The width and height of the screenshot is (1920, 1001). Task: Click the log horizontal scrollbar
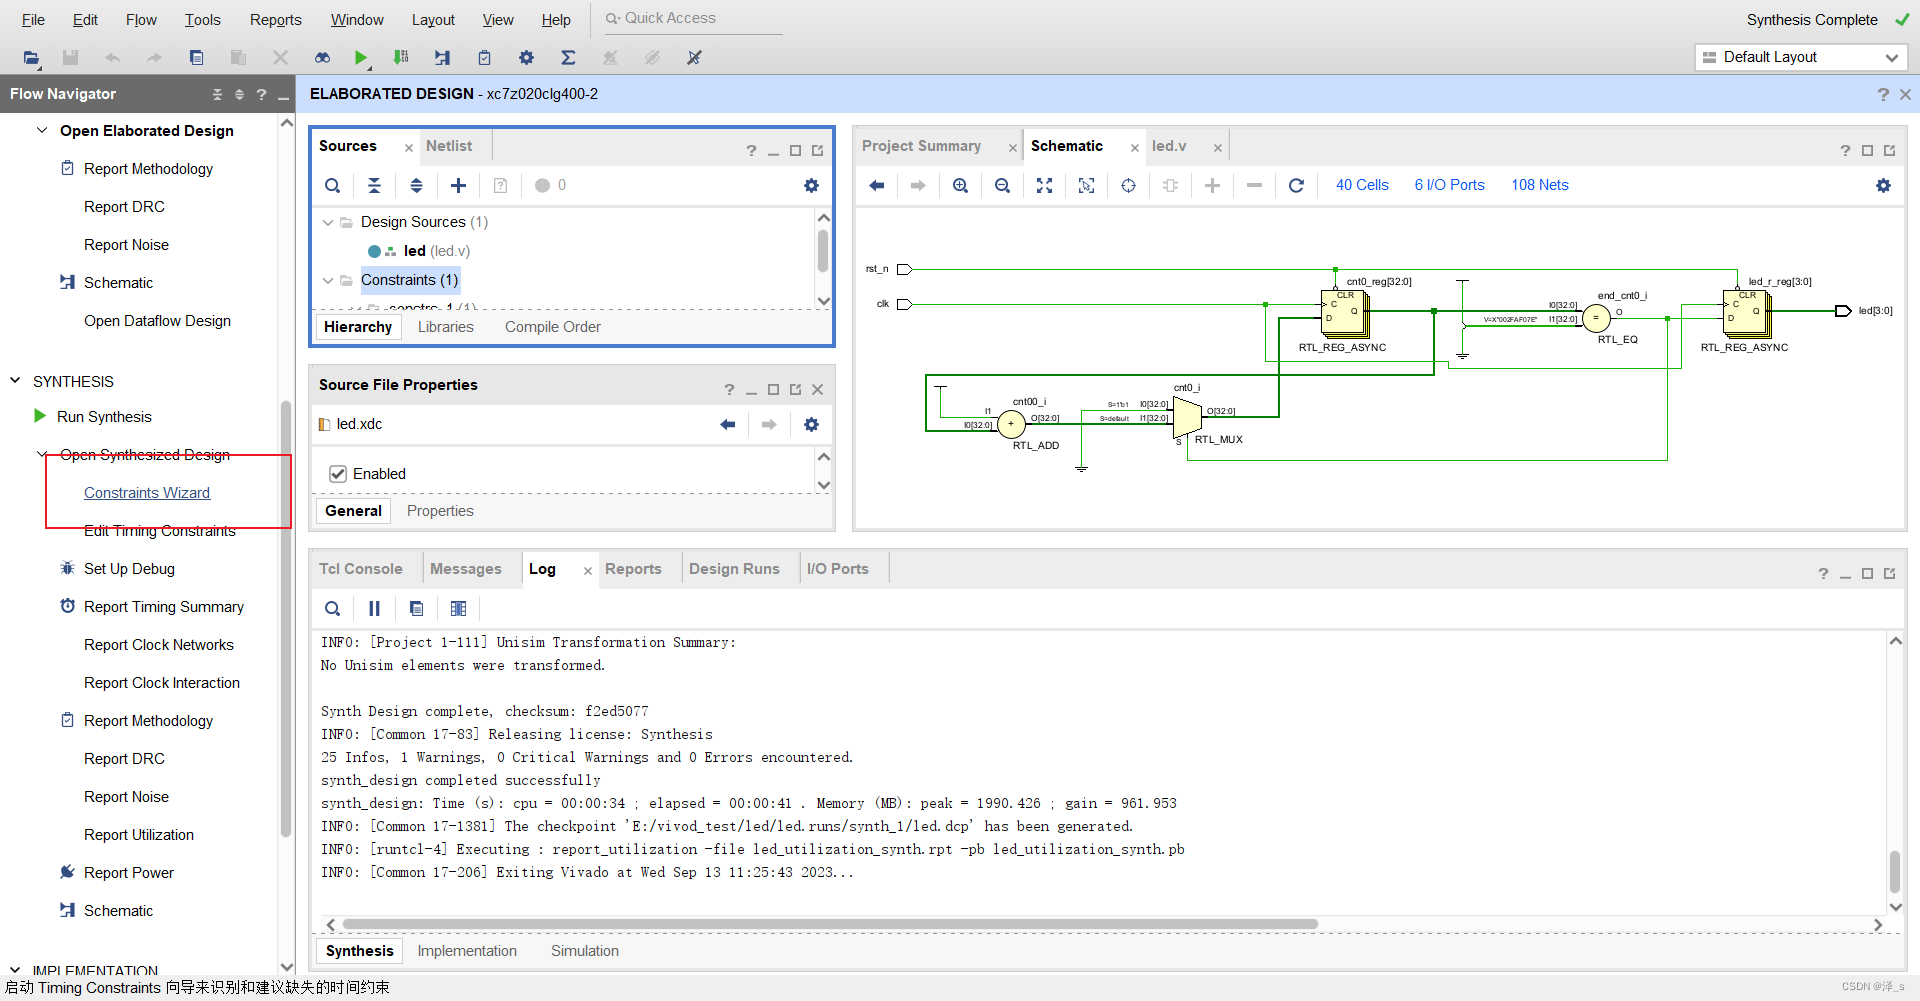click(x=830, y=924)
